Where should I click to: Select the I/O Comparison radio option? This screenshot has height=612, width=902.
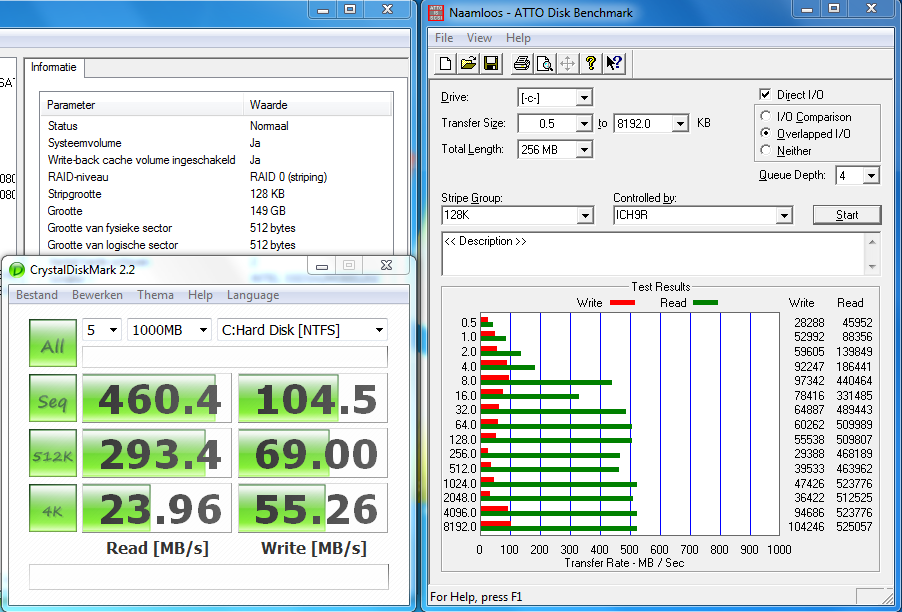(x=765, y=116)
